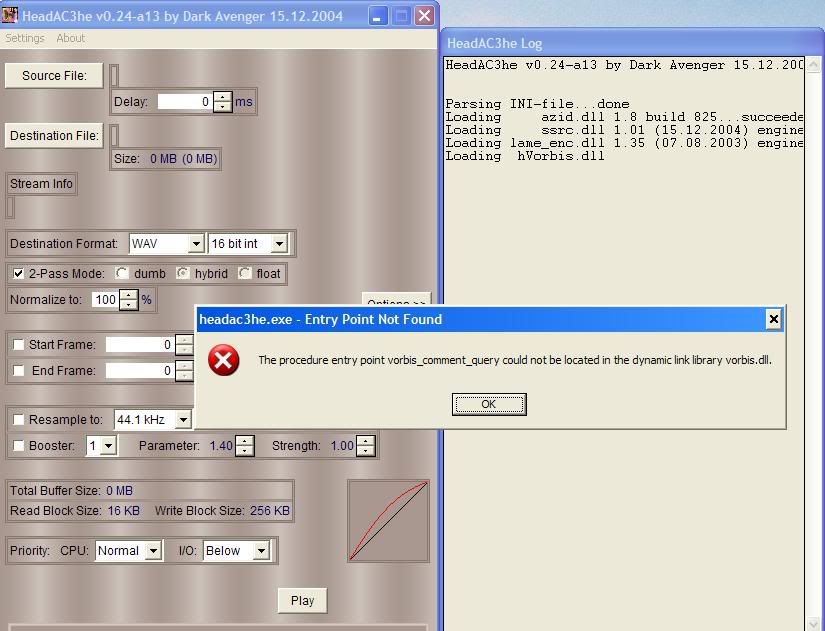Screen dimensions: 825x631
Task: Click the azid.dll log line
Action: pos(624,117)
